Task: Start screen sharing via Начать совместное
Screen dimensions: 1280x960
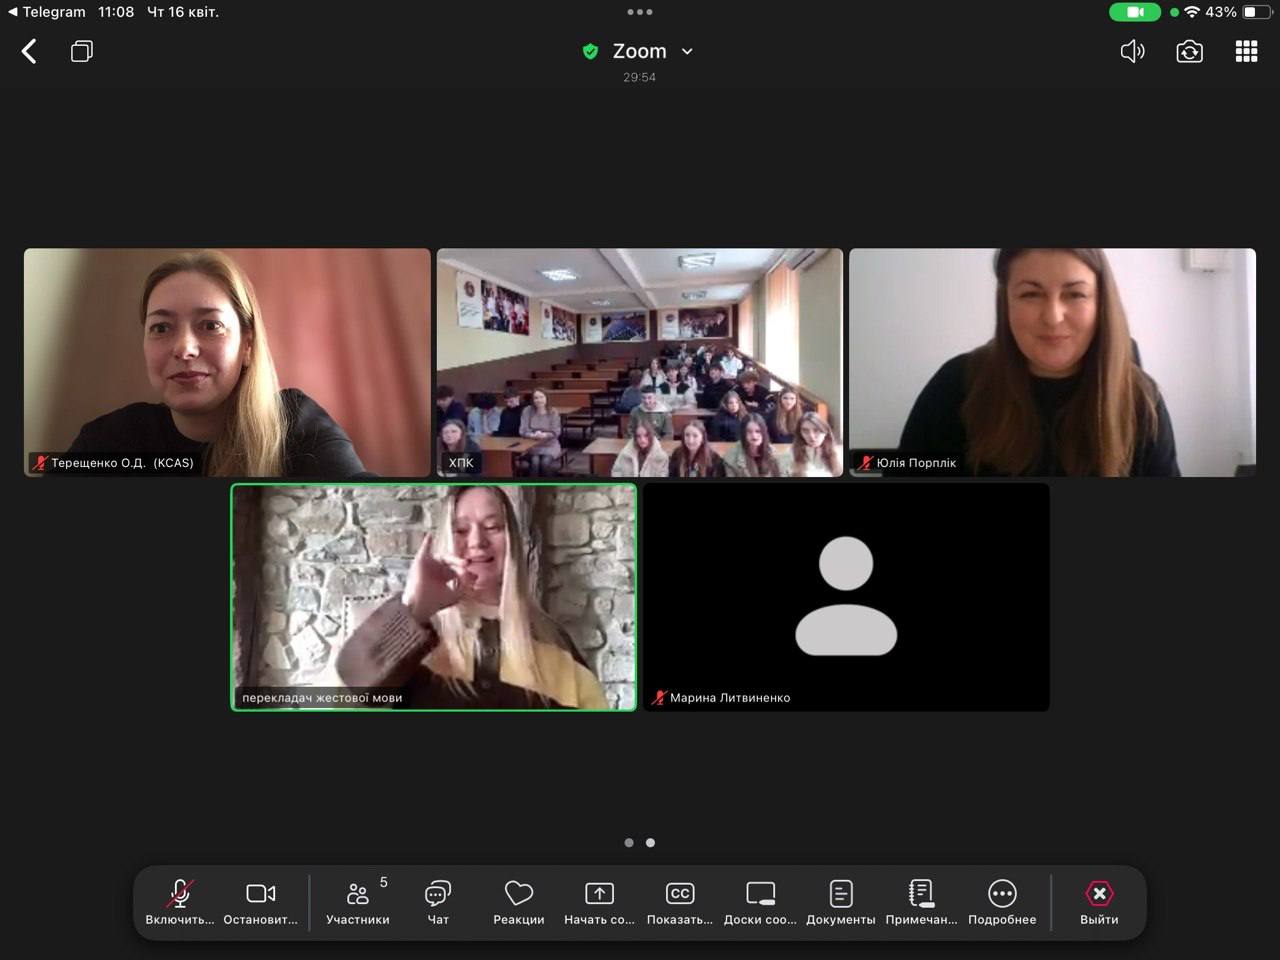Action: 599,901
